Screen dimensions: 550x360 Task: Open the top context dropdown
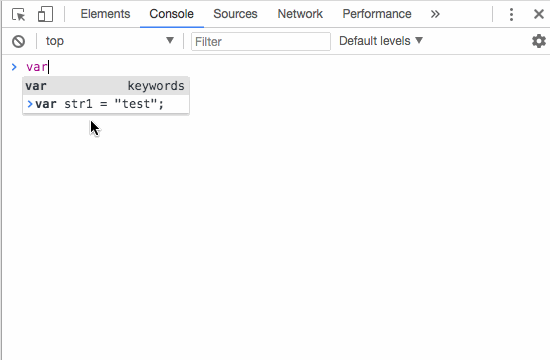click(x=110, y=41)
